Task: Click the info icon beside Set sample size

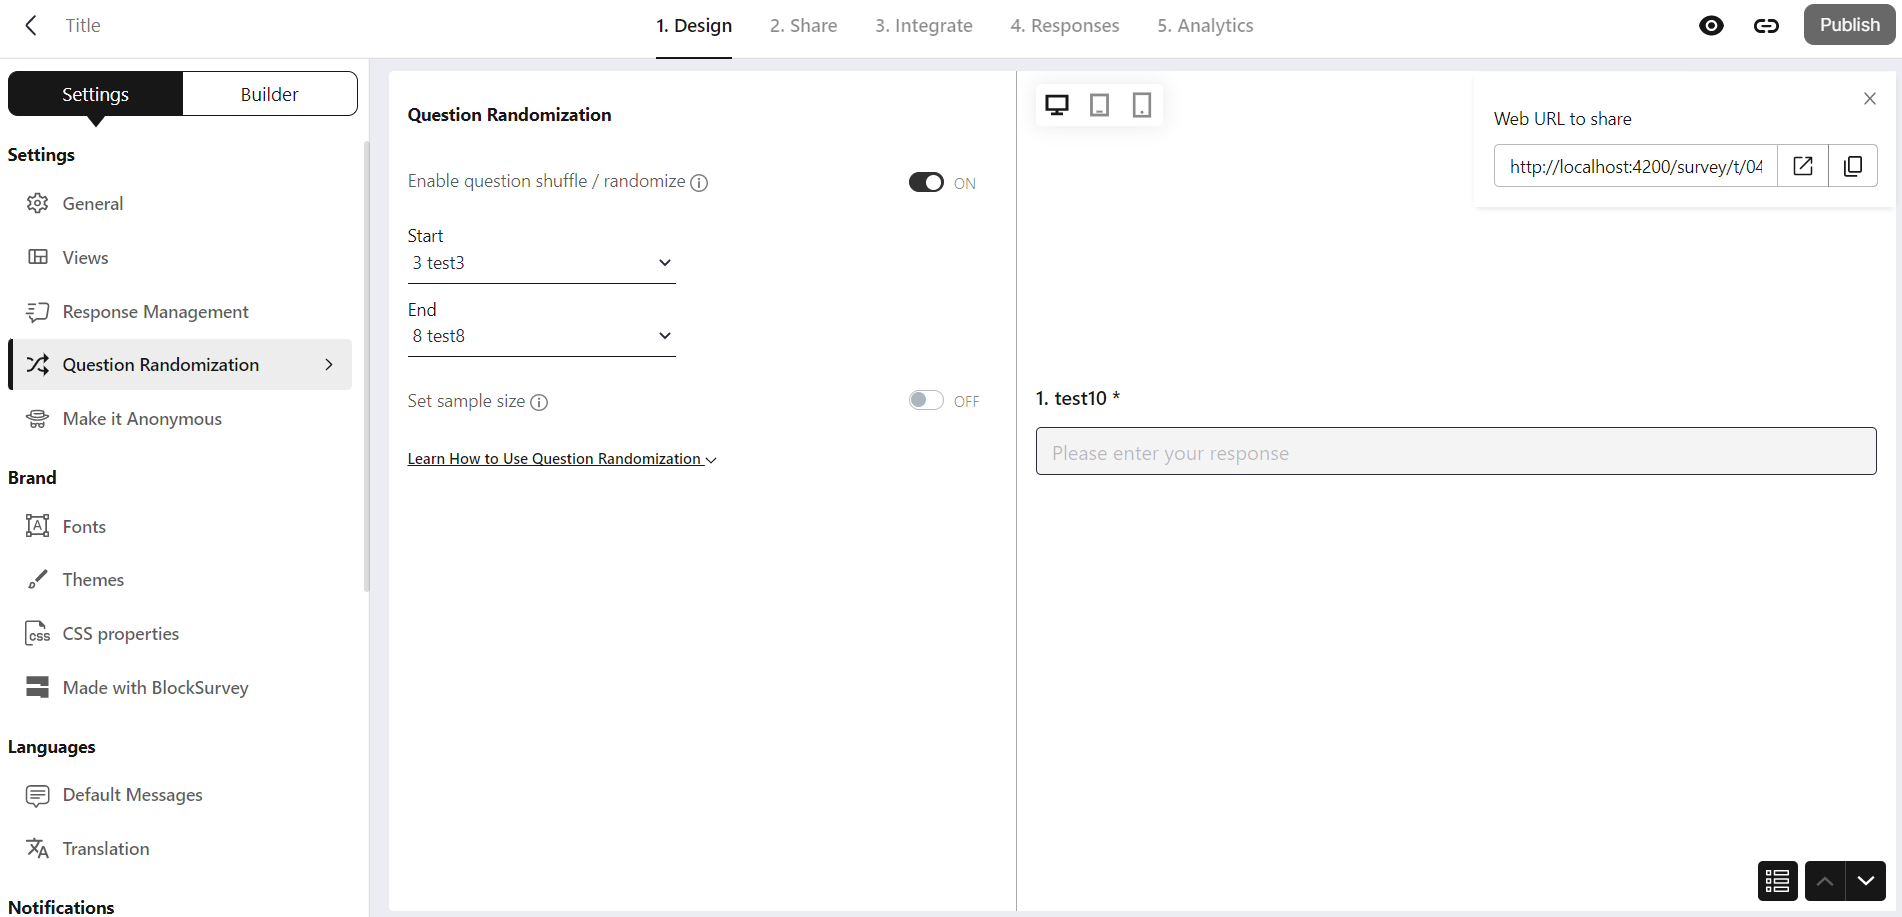Action: click(x=539, y=402)
